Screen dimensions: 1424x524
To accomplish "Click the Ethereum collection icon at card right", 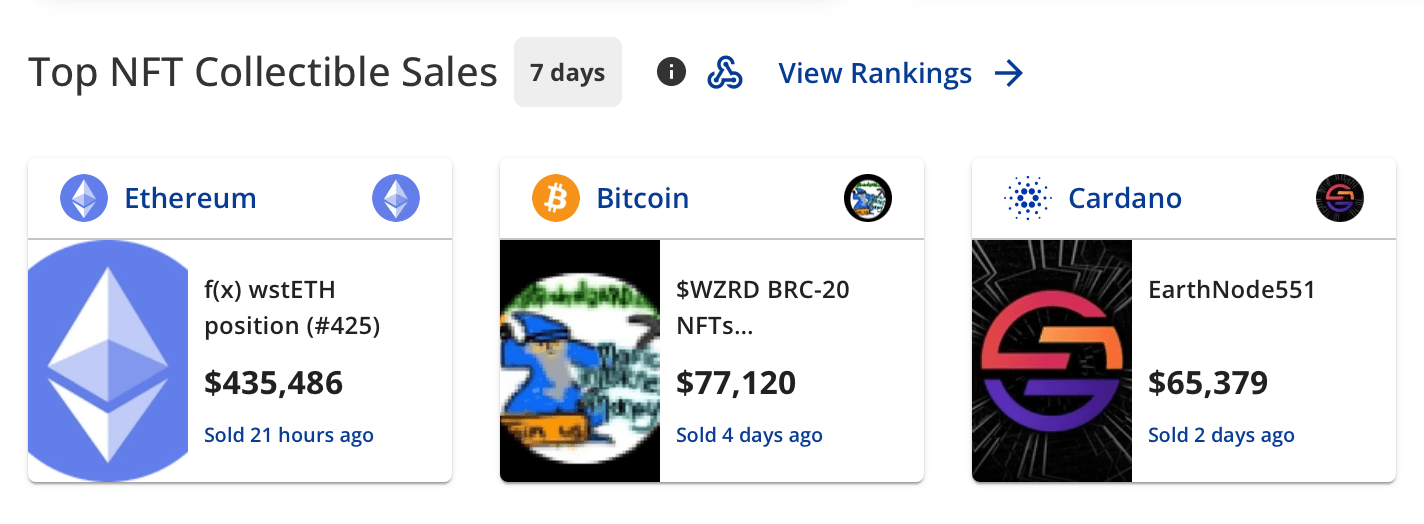I will [x=396, y=198].
